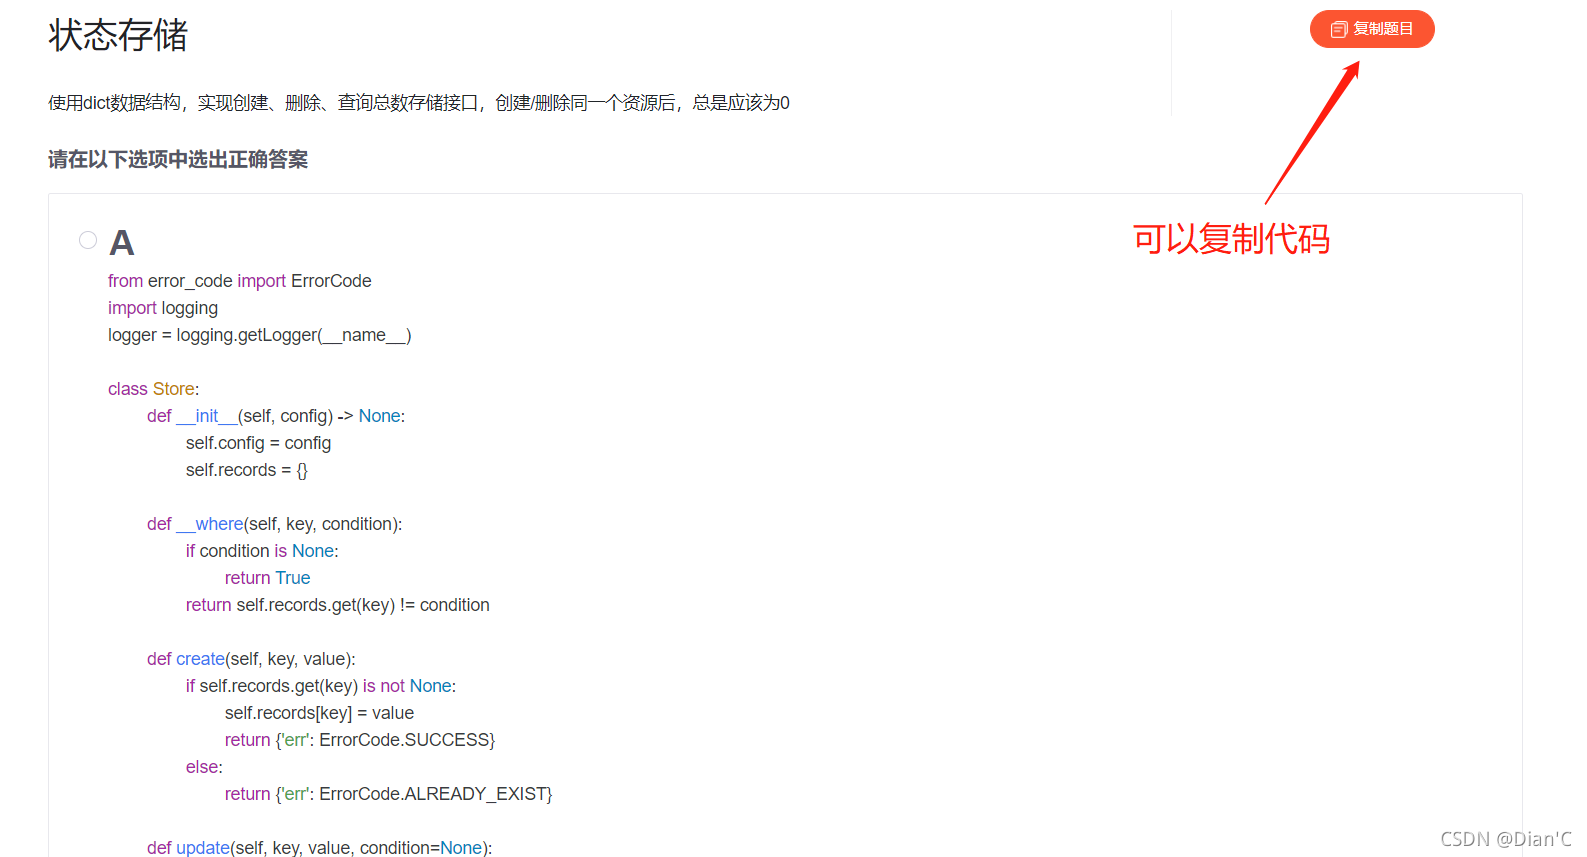Click the 'else:' line
The height and width of the screenshot is (857, 1587).
204,767
